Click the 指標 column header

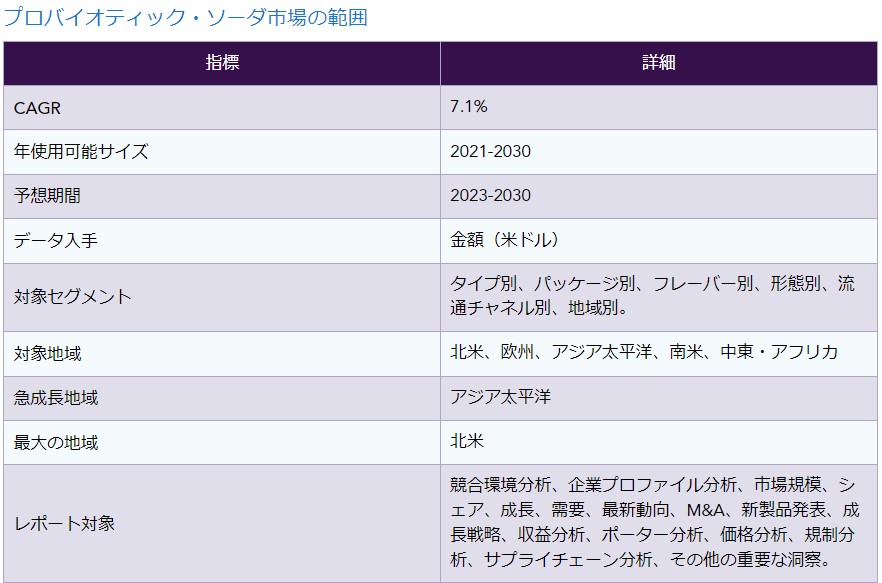pyautogui.click(x=222, y=63)
